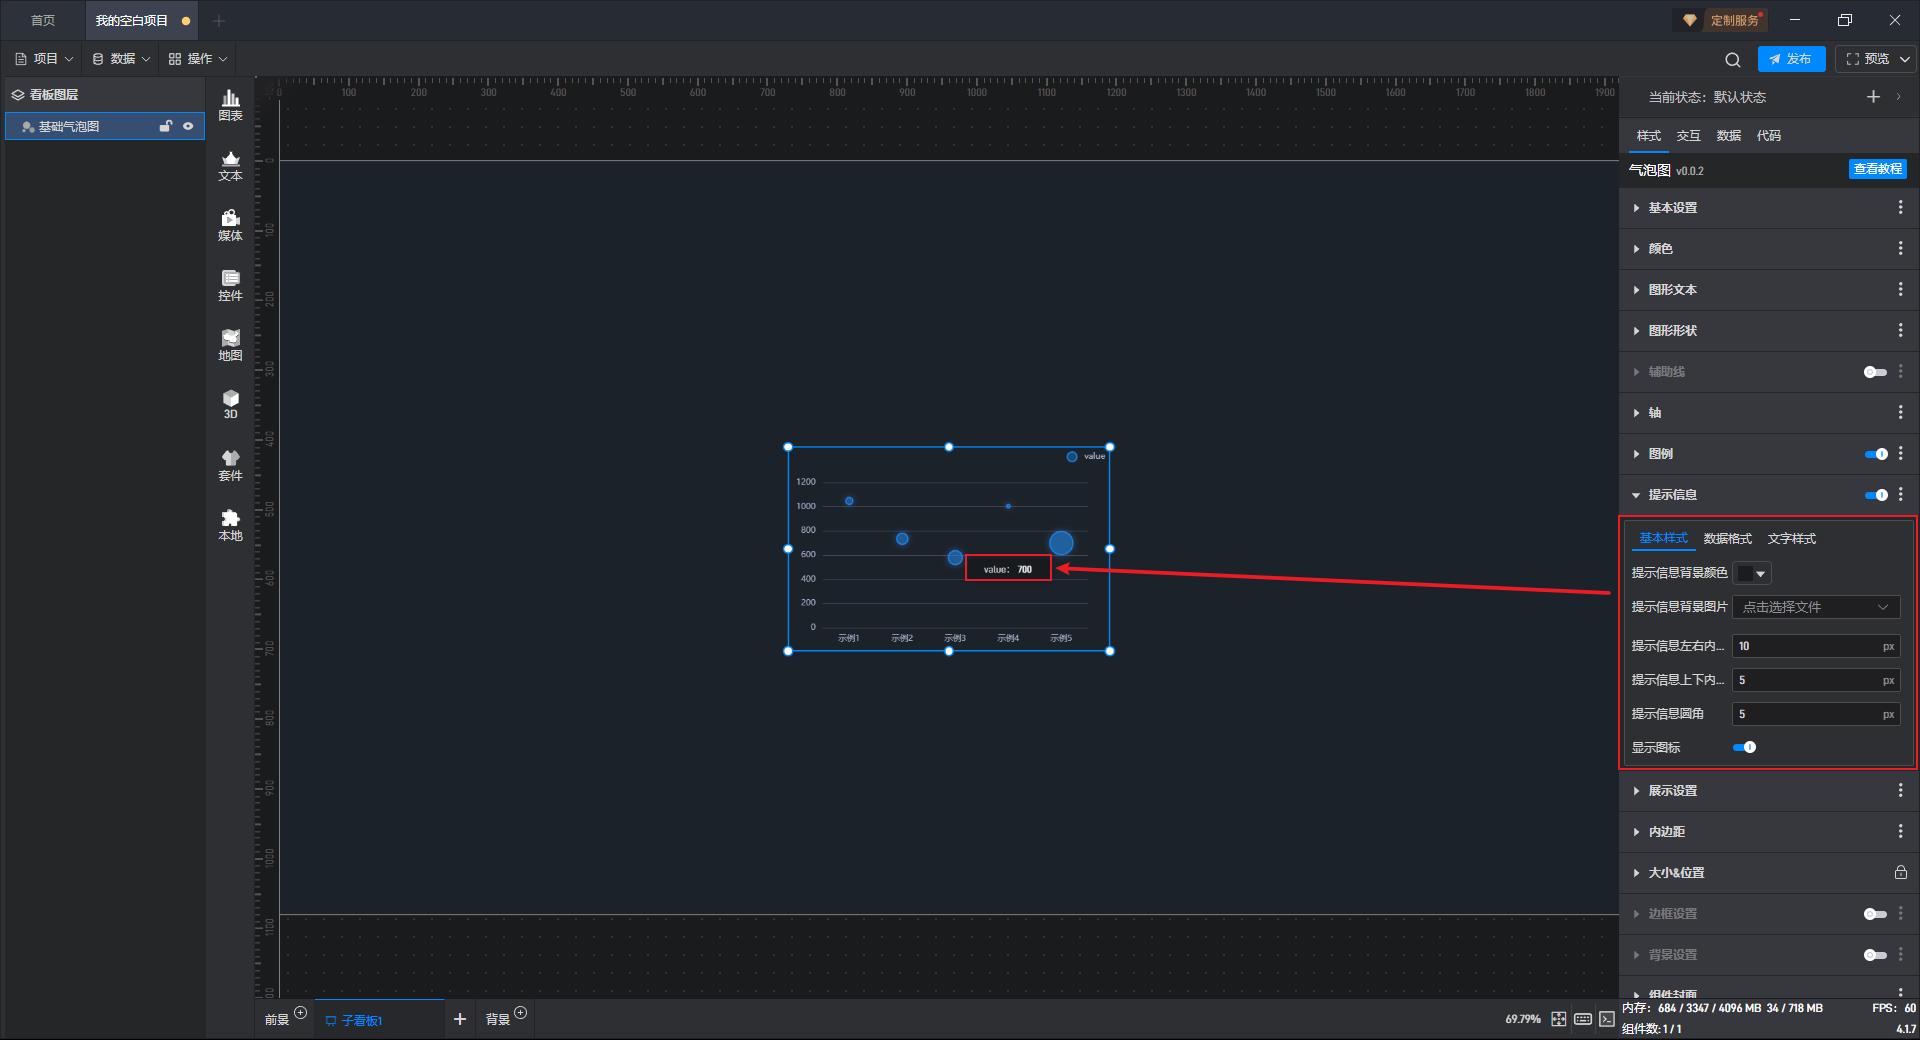Click the fit-to-screen icon near zoom percentage
The image size is (1920, 1040).
[1559, 1019]
